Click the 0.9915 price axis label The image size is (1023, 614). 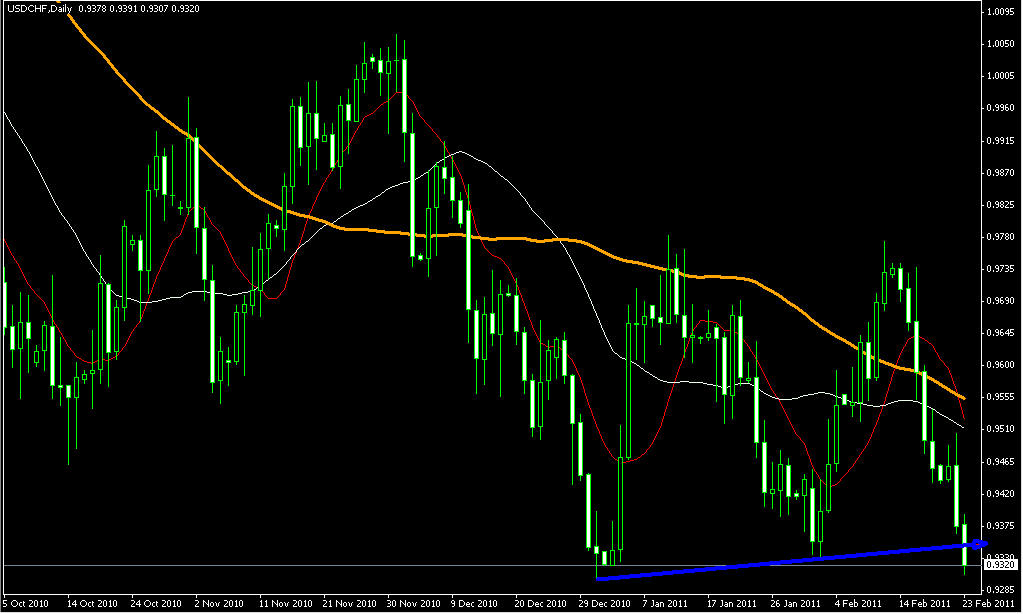(x=1001, y=140)
